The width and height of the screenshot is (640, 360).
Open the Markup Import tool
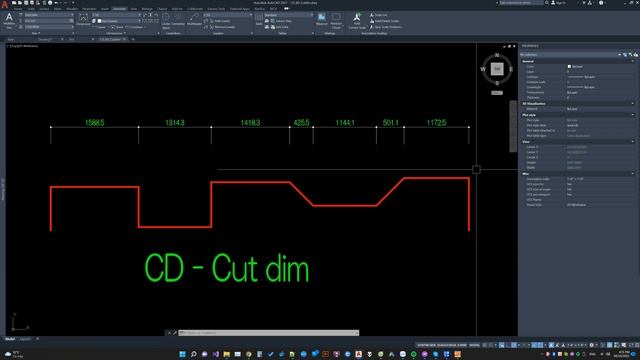click(x=322, y=19)
